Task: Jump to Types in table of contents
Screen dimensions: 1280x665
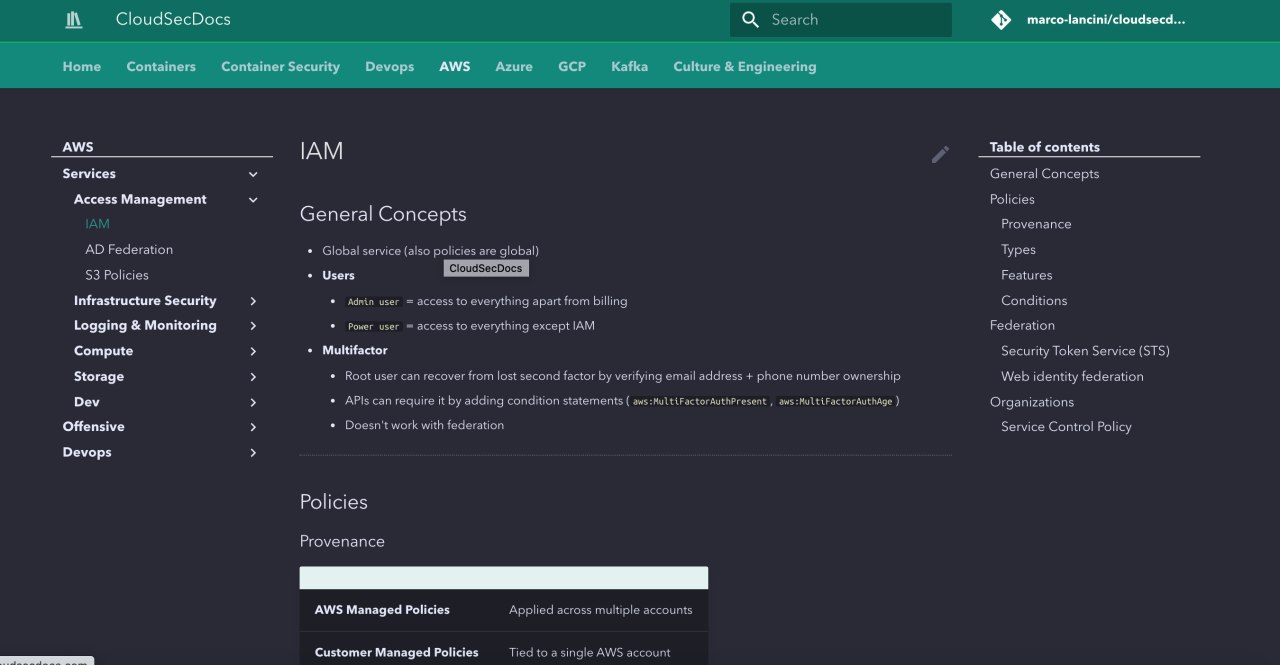Action: (x=1018, y=250)
